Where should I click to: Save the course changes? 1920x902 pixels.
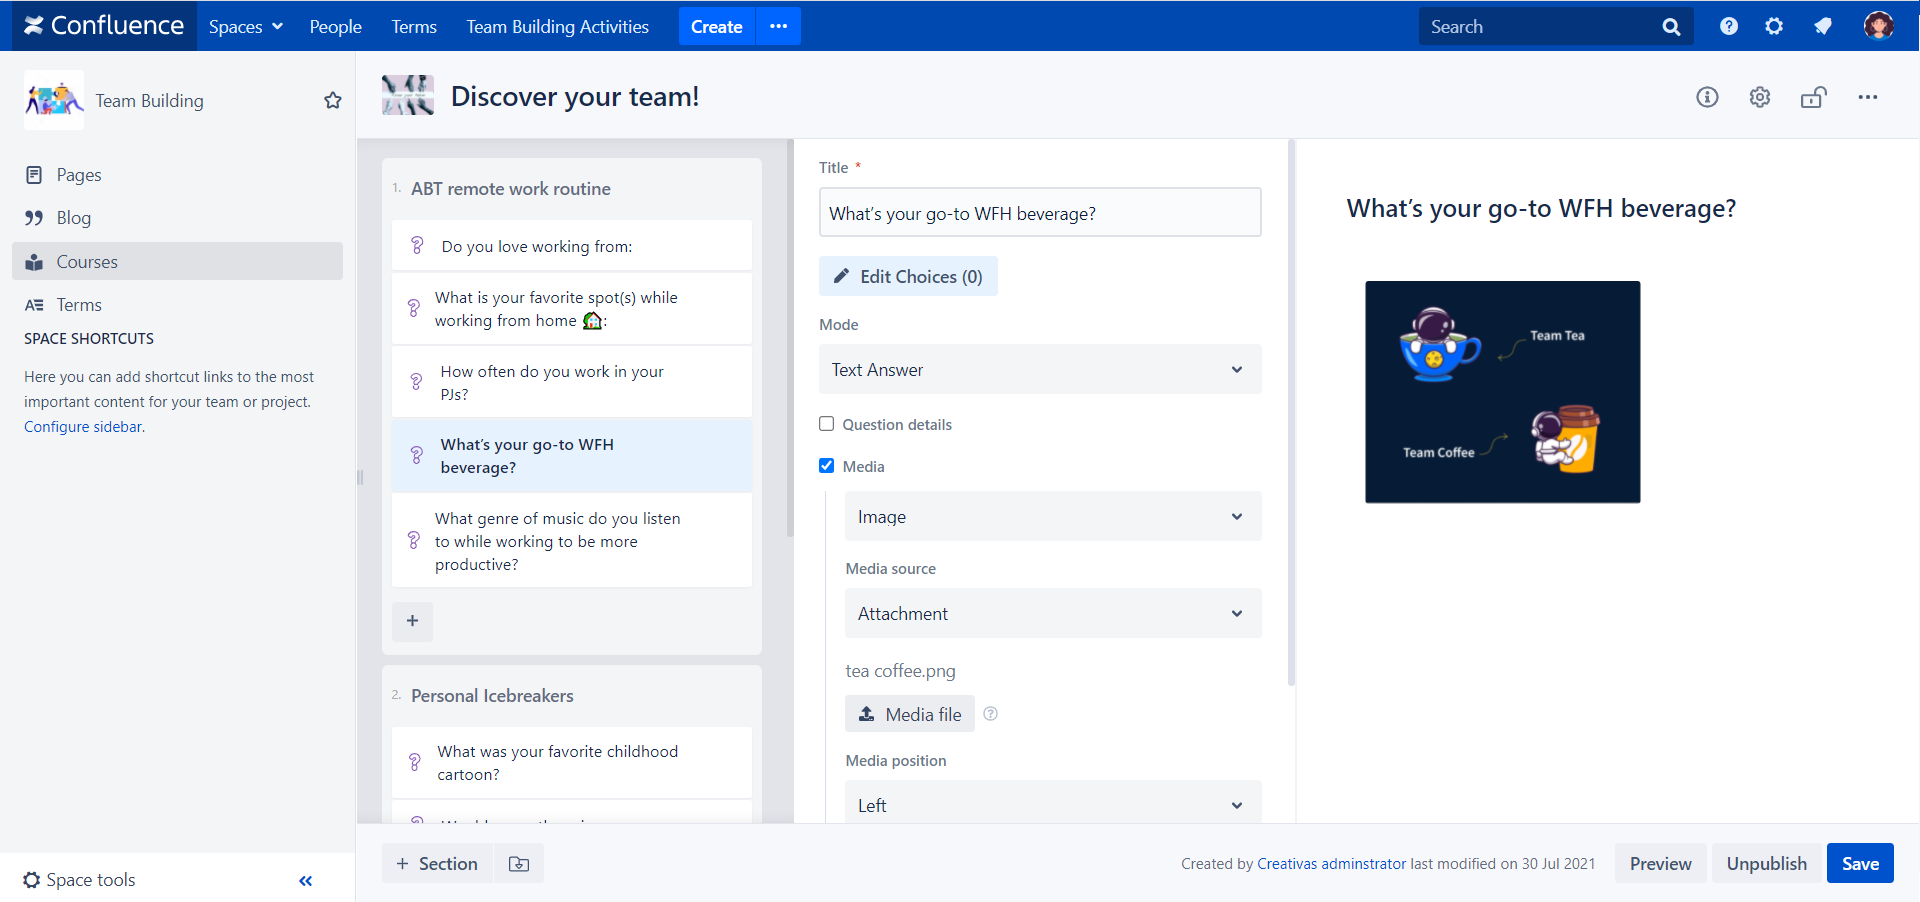coord(1859,864)
